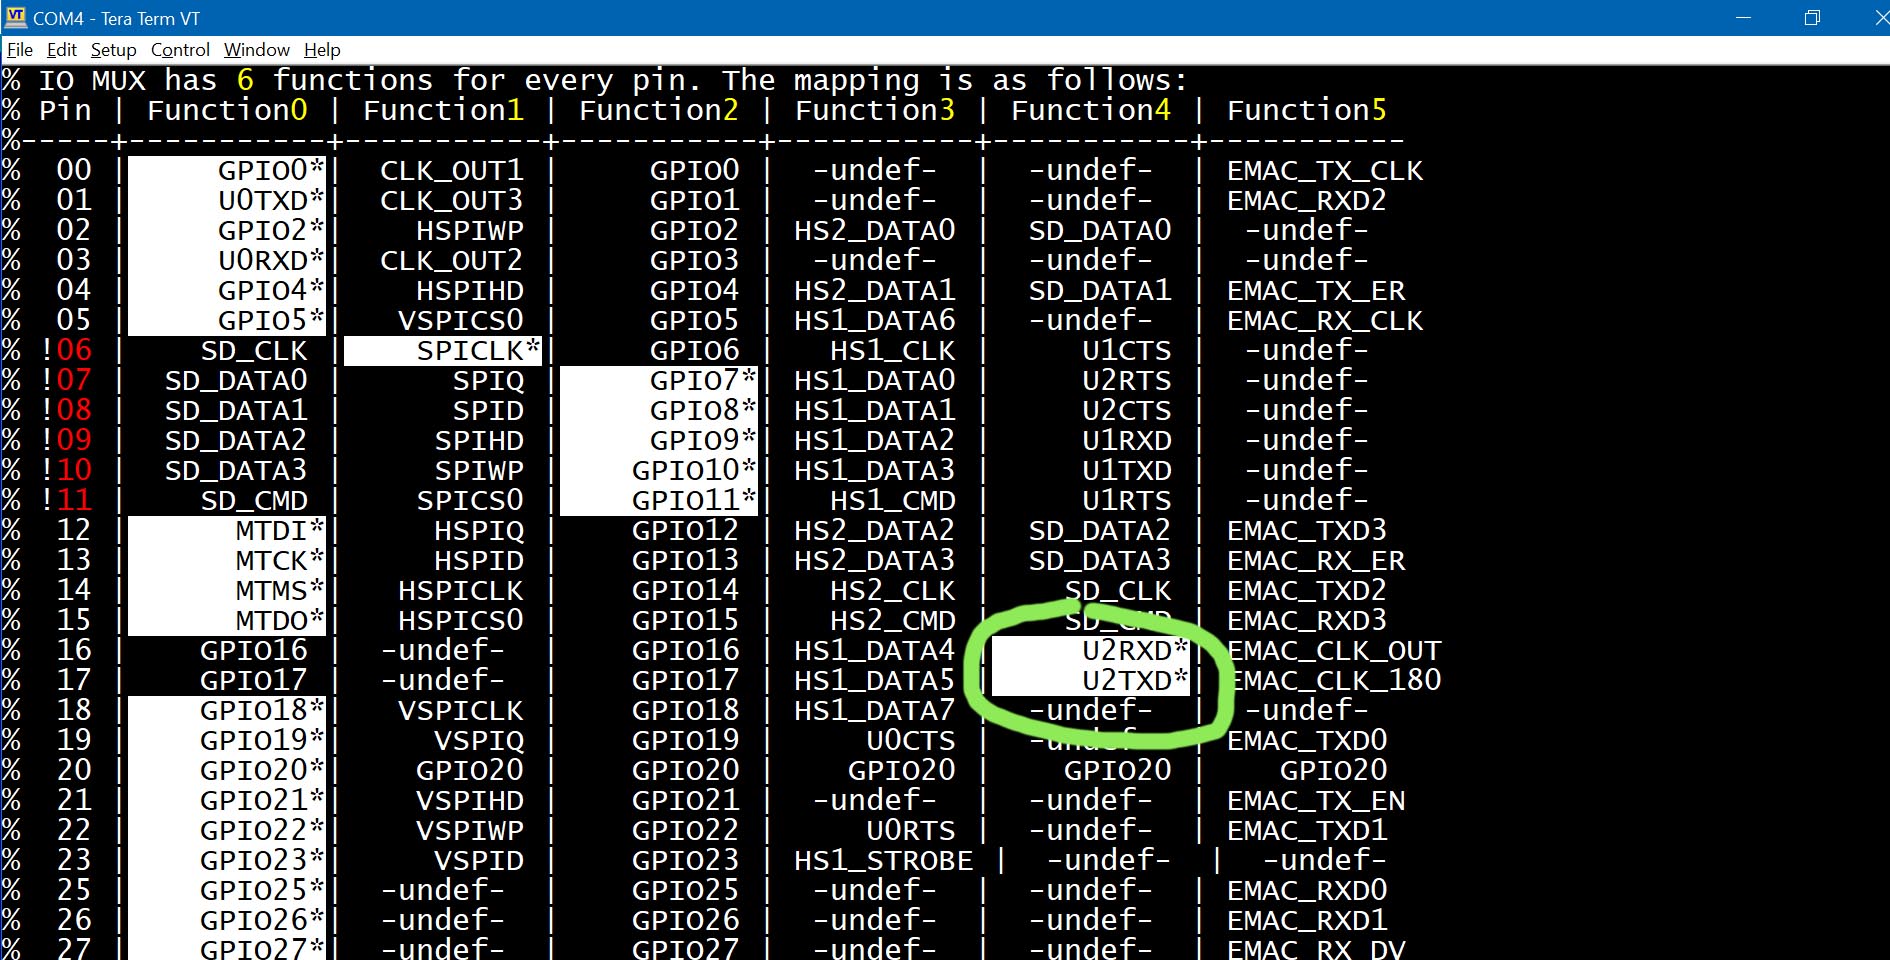This screenshot has width=1890, height=960.
Task: Click the HSPICLK text
Action: tap(461, 591)
